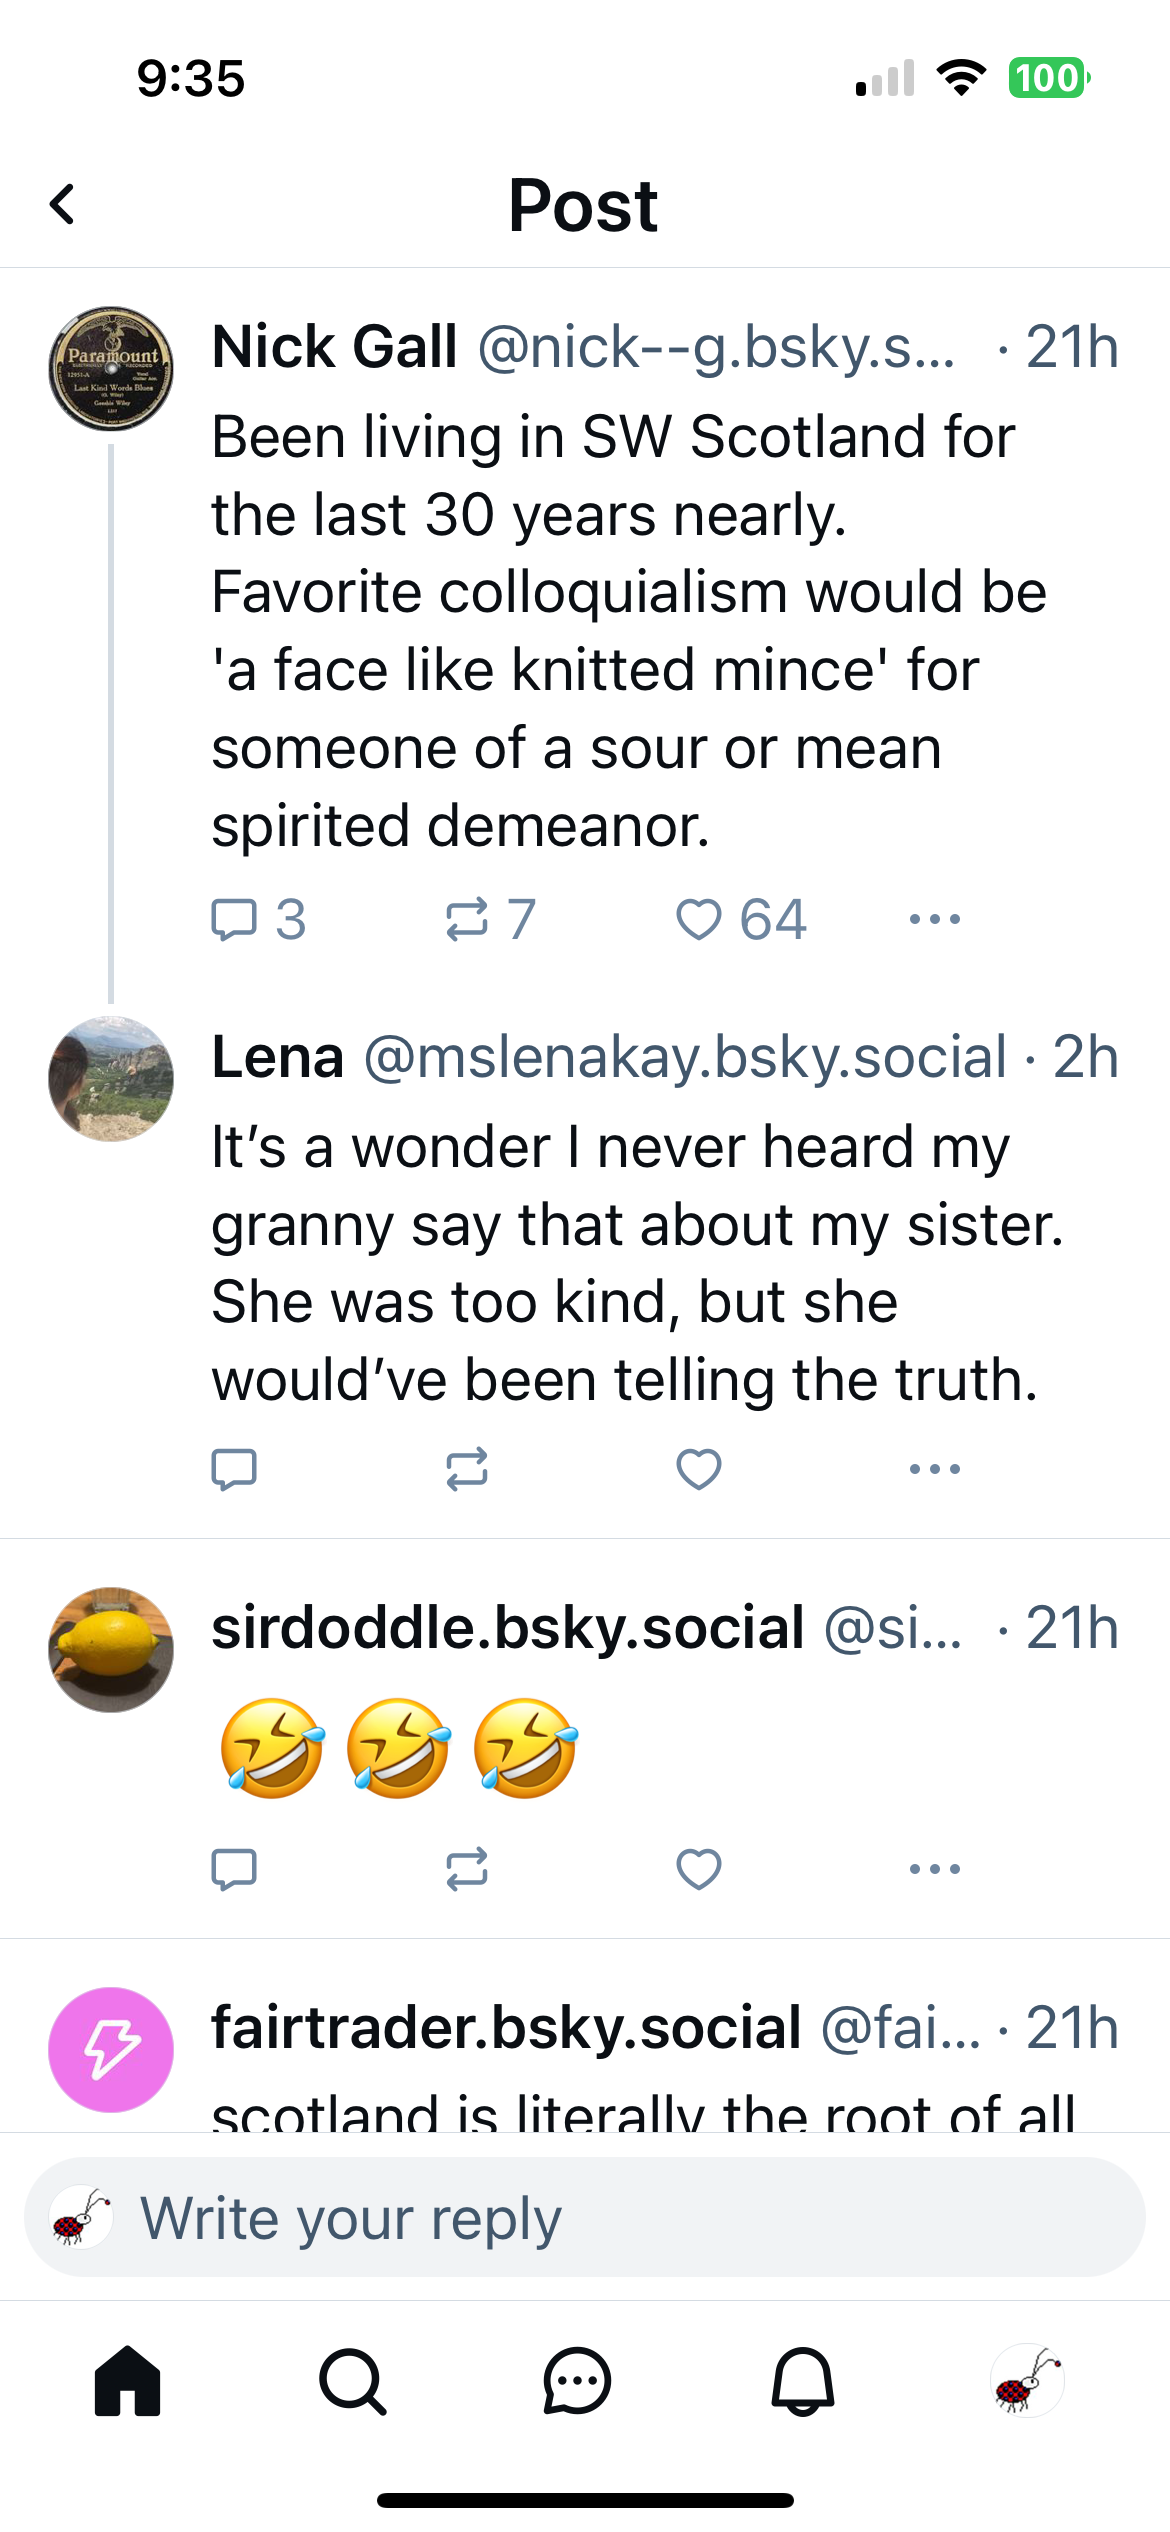Tap the sirdoddle lemon avatar
Image resolution: width=1170 pixels, height=2532 pixels.
pyautogui.click(x=111, y=1649)
